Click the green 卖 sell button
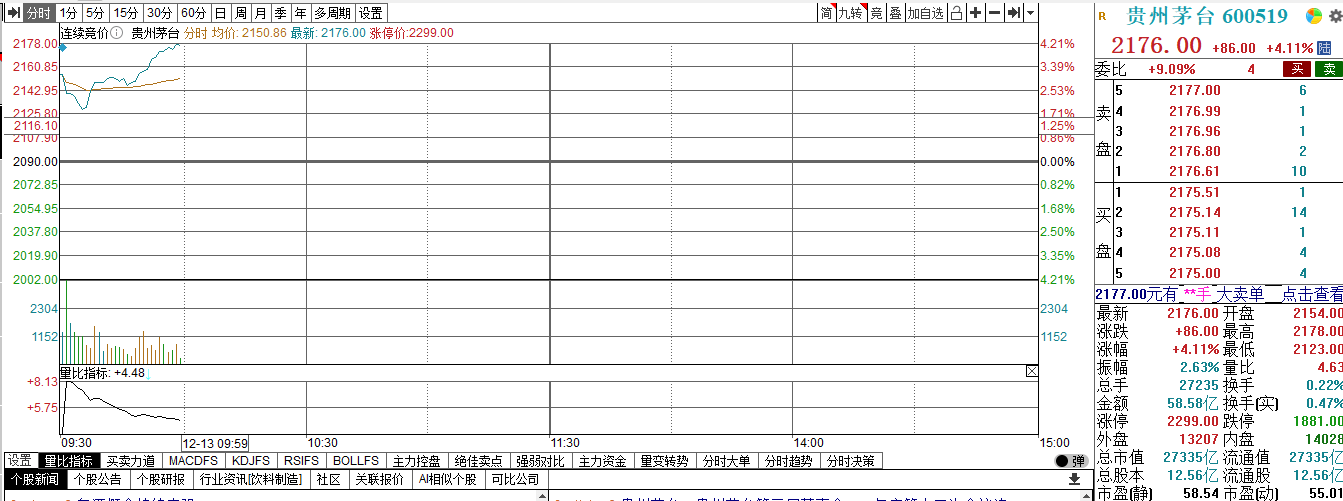Viewport: 1343px width, 501px height. [x=1328, y=69]
